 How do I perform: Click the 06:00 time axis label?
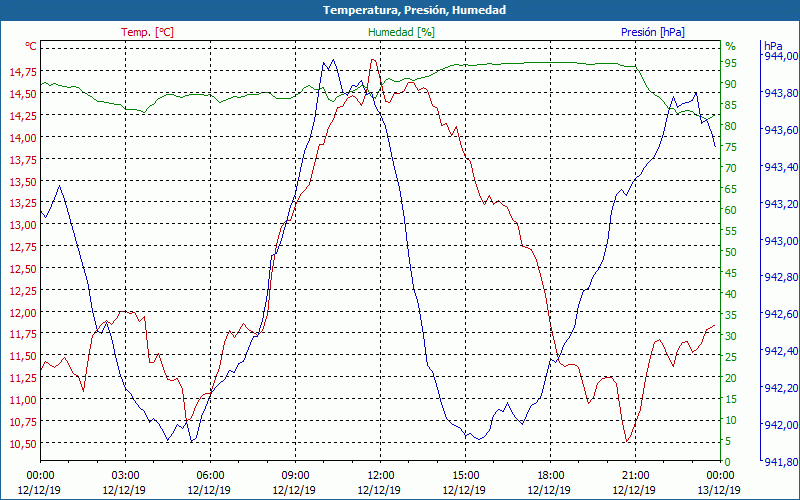(x=210, y=476)
